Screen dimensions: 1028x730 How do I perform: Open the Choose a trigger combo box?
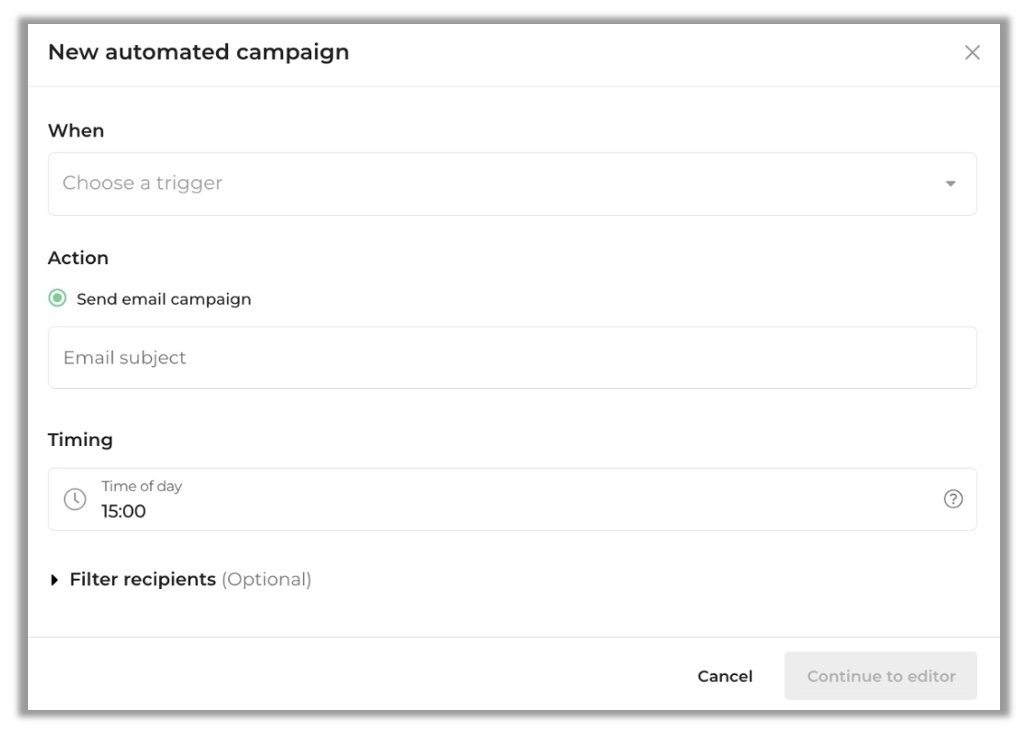[x=500, y=184]
